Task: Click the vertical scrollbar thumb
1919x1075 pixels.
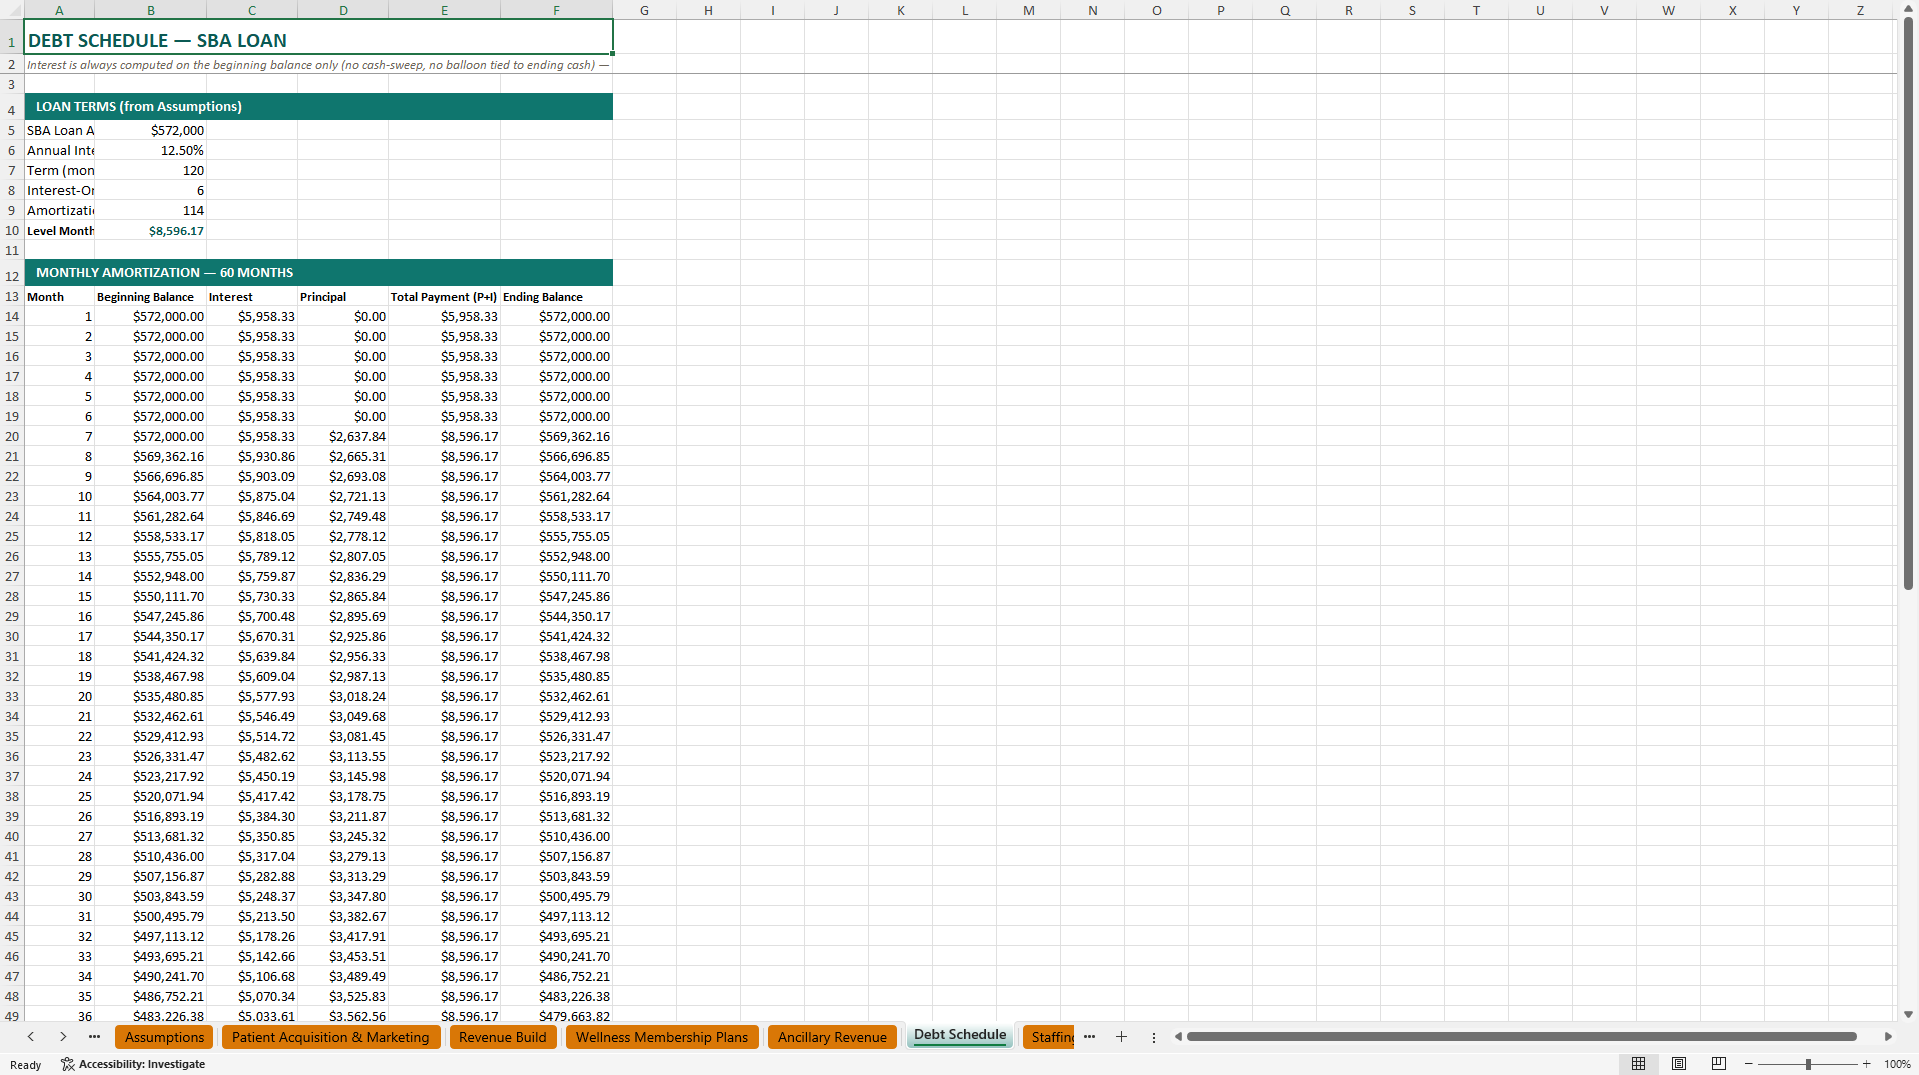Action: pyautogui.click(x=1908, y=302)
